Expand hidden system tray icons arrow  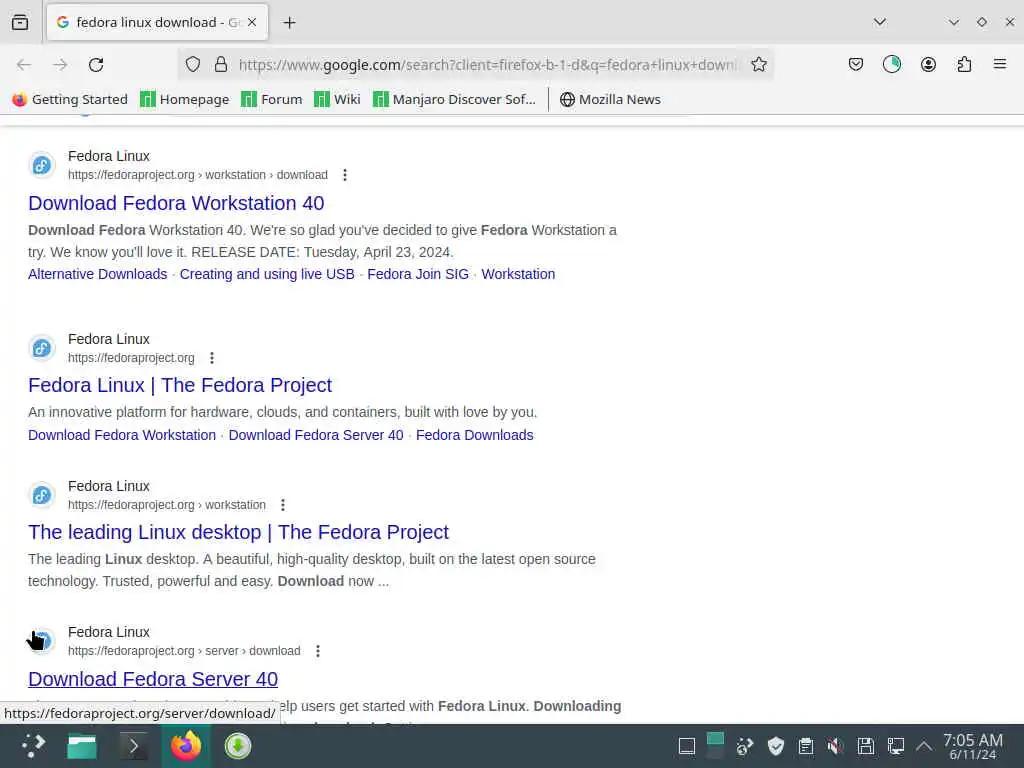click(x=923, y=746)
